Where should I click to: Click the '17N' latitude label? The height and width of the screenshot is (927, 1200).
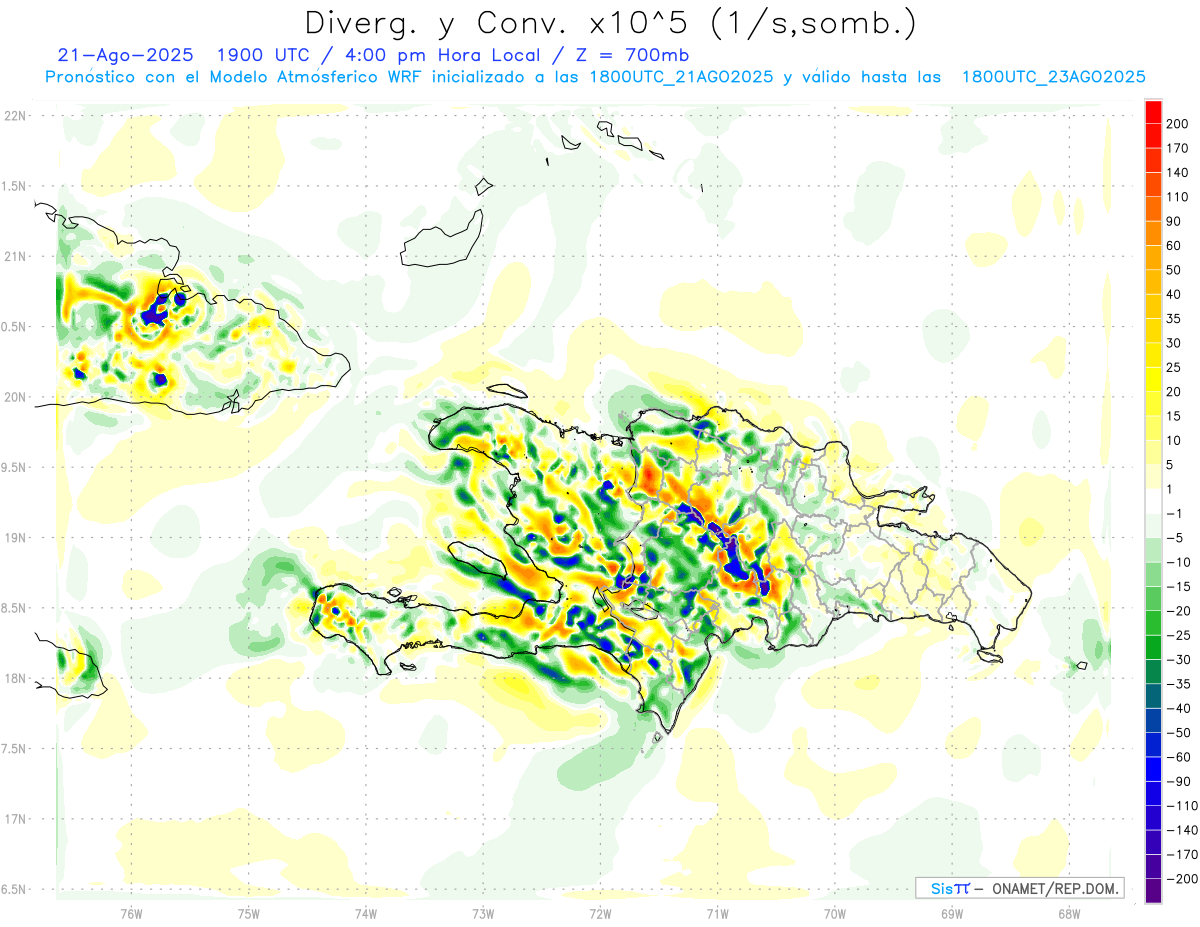click(x=14, y=819)
